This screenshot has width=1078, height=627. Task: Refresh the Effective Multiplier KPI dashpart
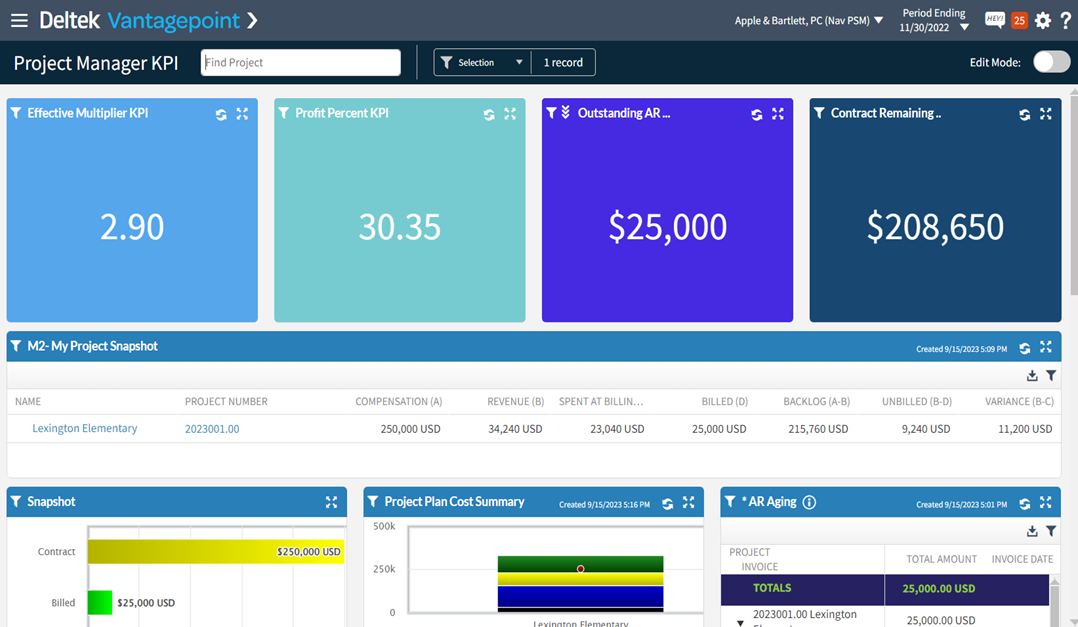pos(221,114)
